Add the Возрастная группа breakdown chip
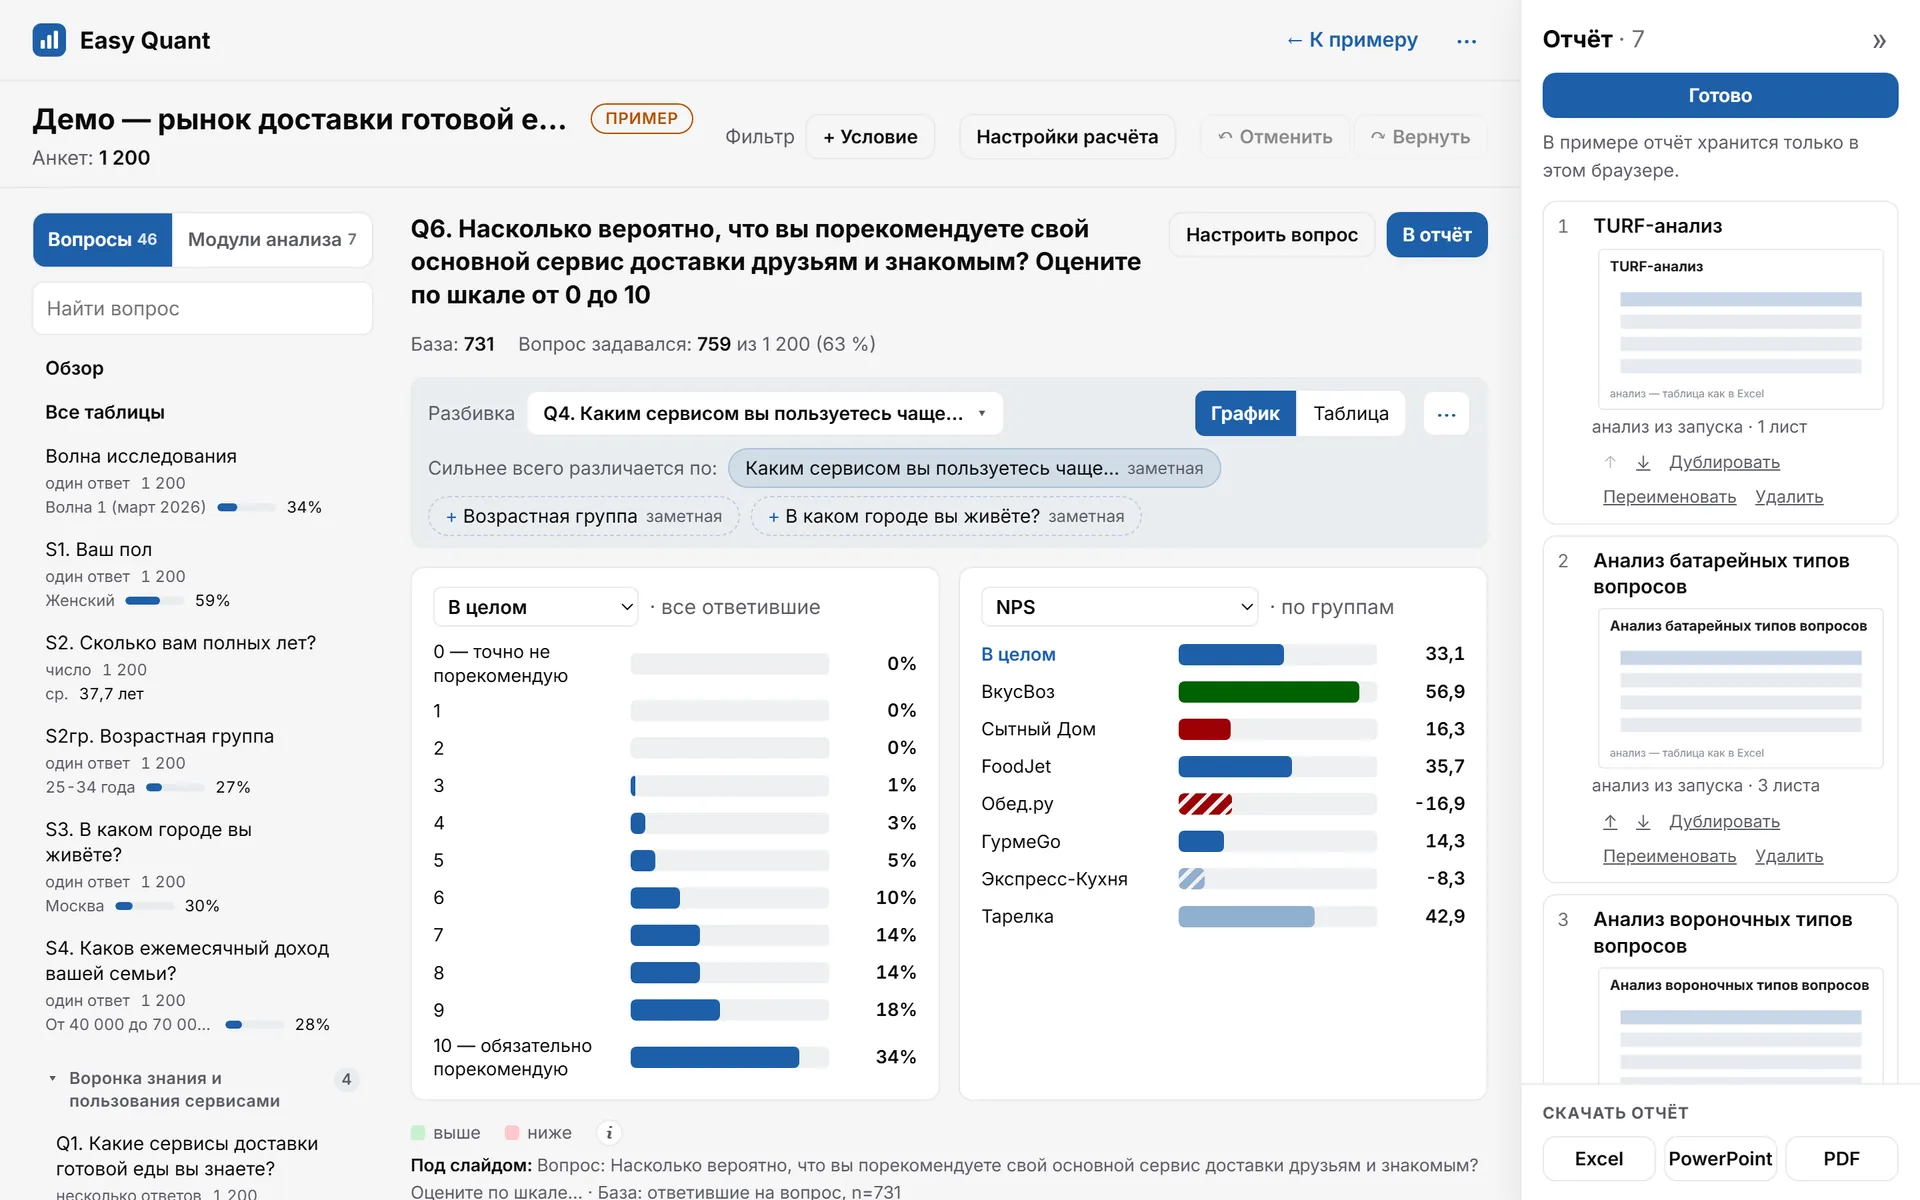This screenshot has width=1920, height=1200. point(583,517)
